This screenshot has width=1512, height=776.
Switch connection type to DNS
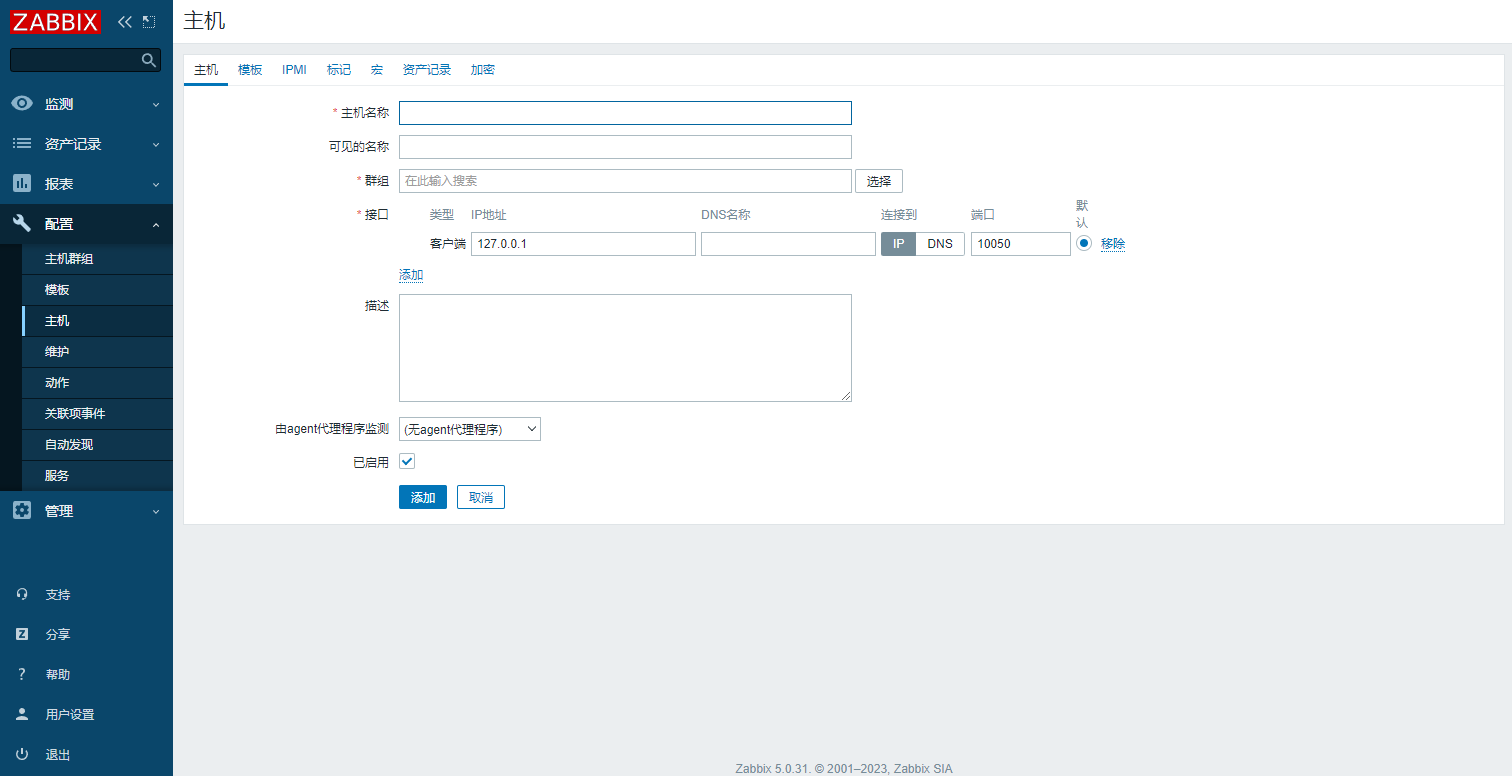point(940,244)
